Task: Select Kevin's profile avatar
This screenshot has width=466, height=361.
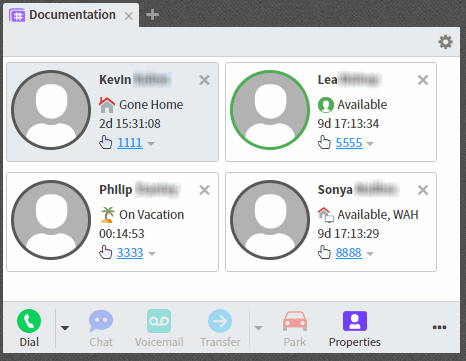Action: [51, 110]
